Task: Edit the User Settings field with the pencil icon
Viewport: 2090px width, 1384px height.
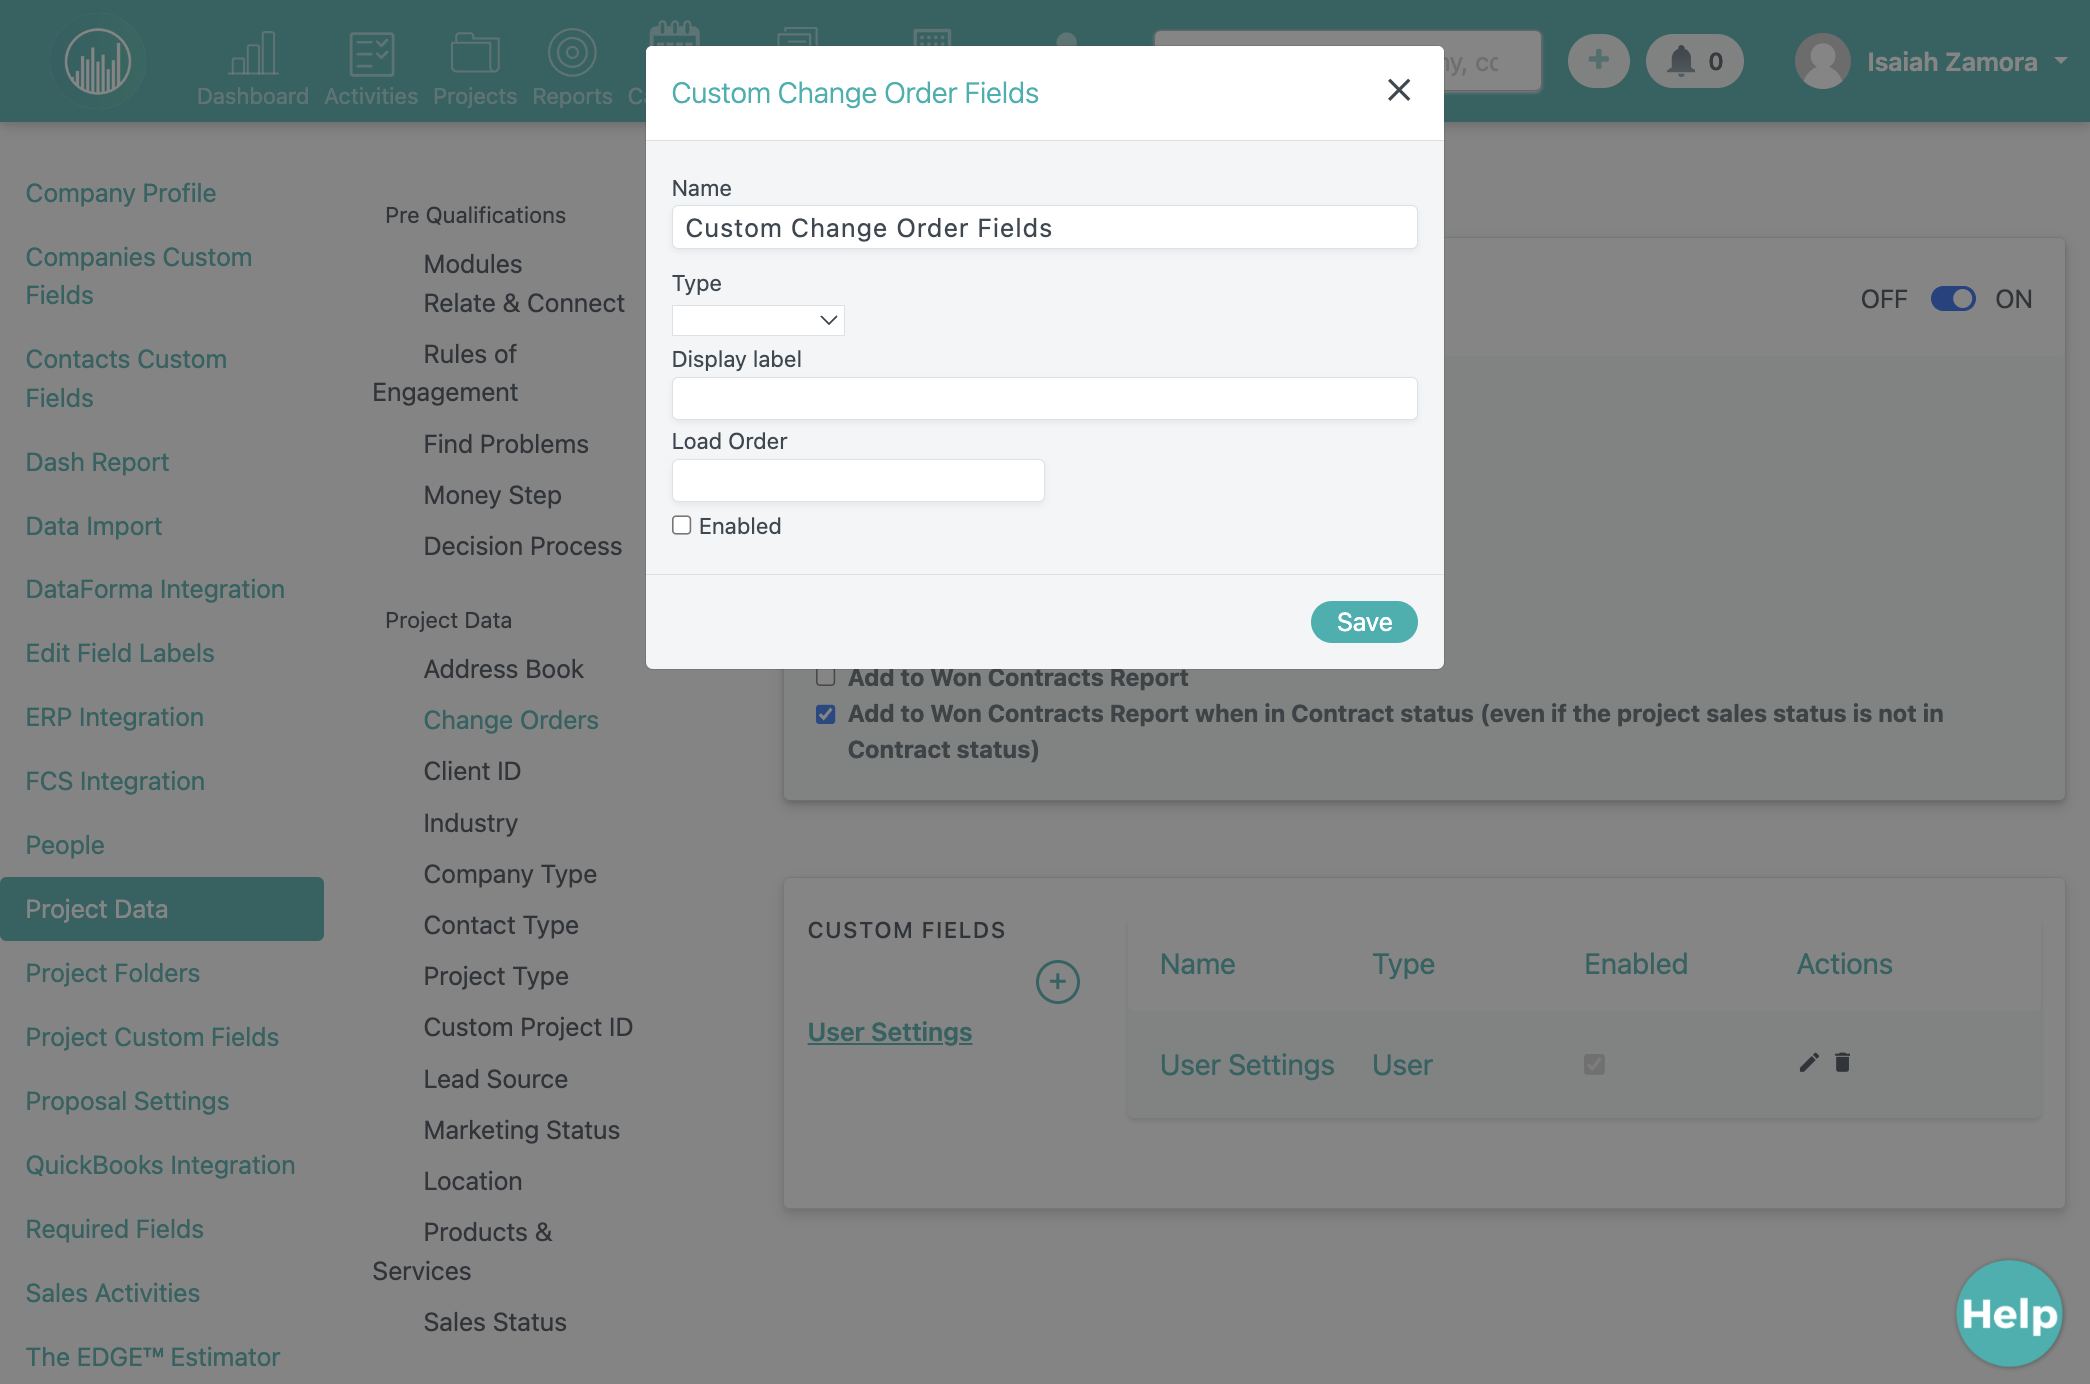Action: pos(1808,1063)
